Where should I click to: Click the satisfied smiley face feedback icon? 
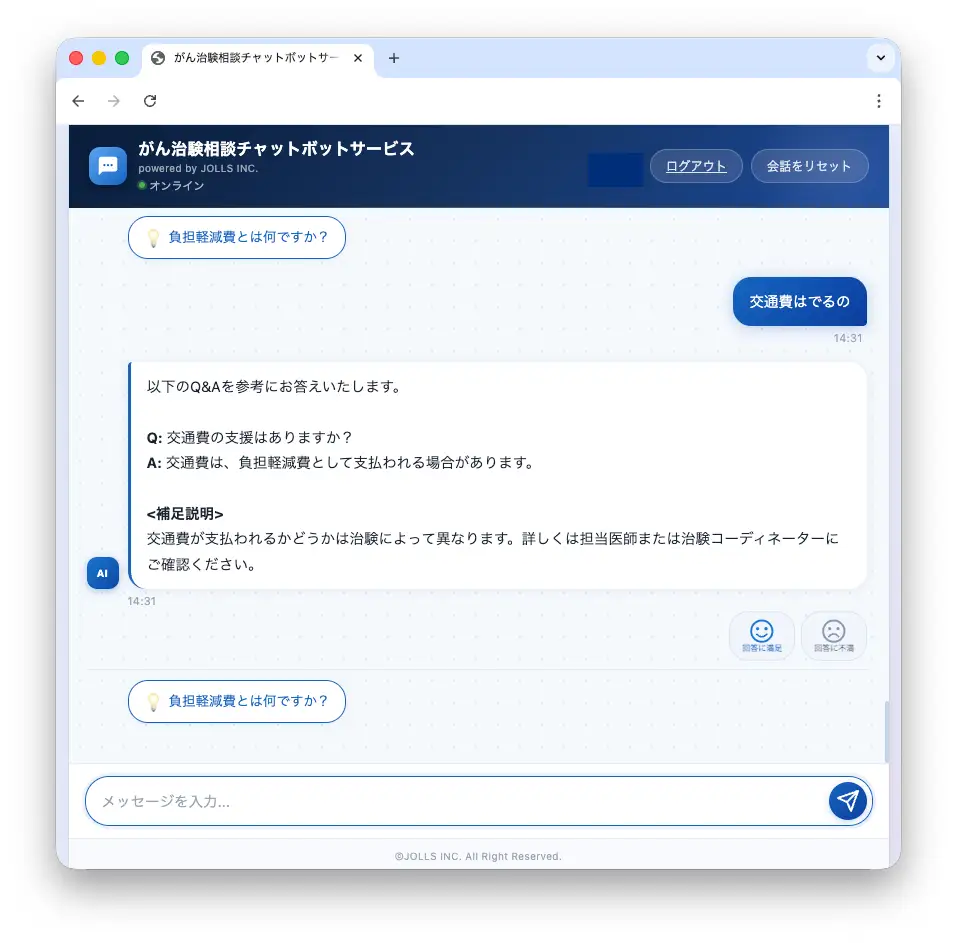[x=761, y=635]
